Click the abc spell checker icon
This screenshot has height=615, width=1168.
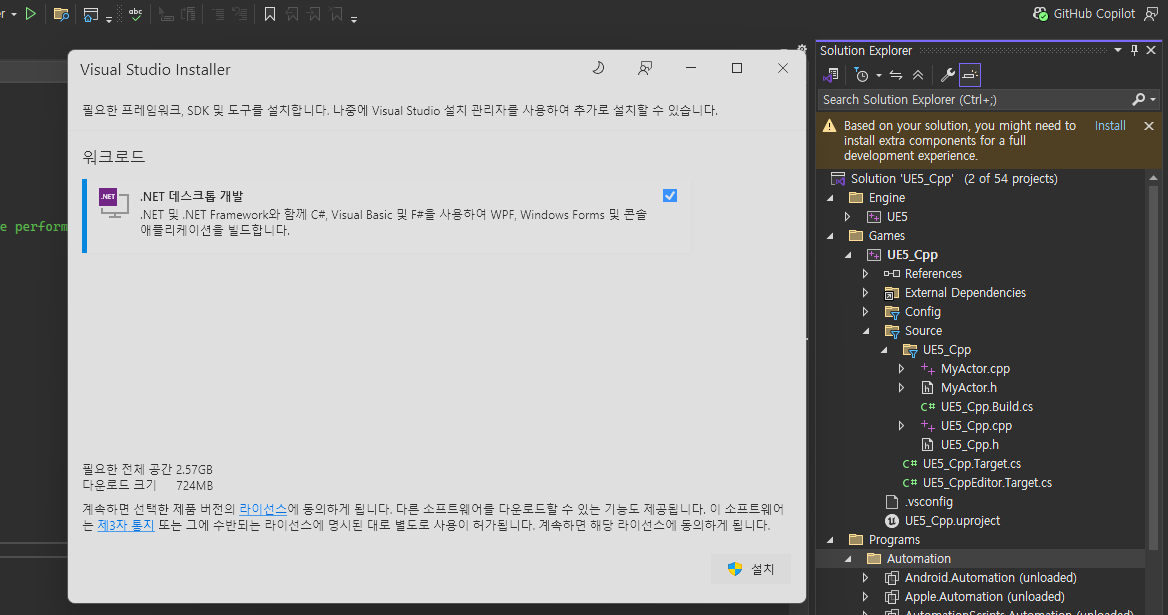(135, 14)
